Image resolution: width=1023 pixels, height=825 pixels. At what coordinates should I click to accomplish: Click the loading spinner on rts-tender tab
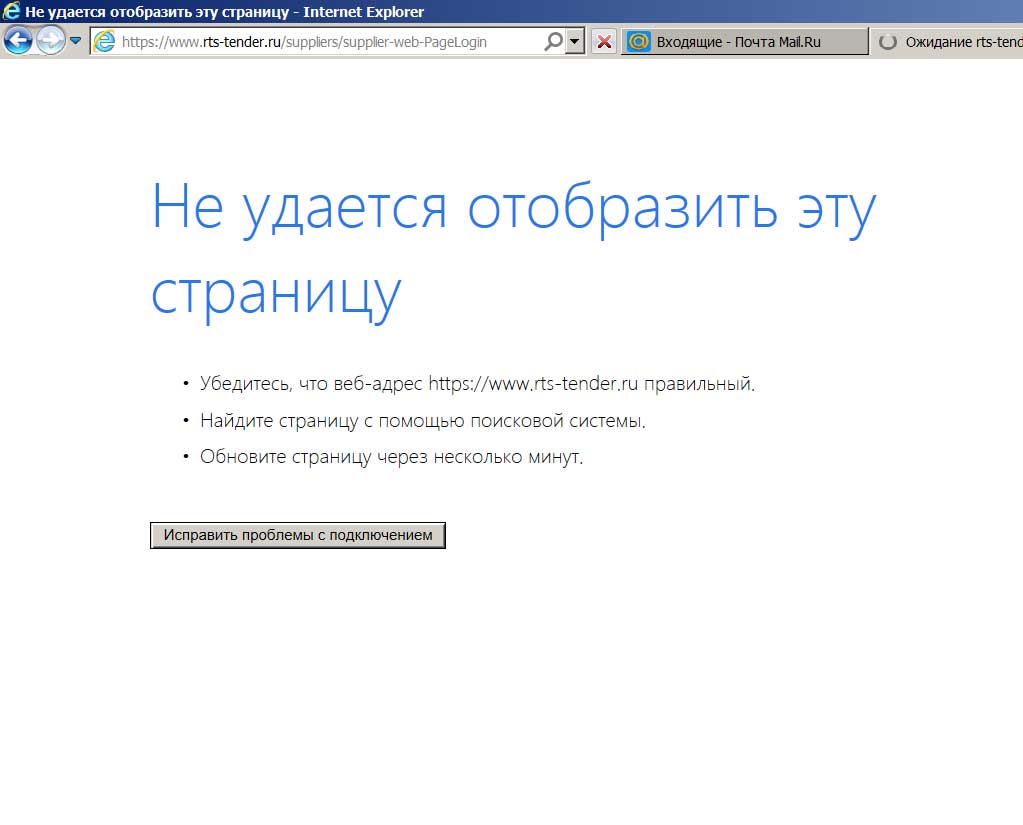tap(887, 42)
